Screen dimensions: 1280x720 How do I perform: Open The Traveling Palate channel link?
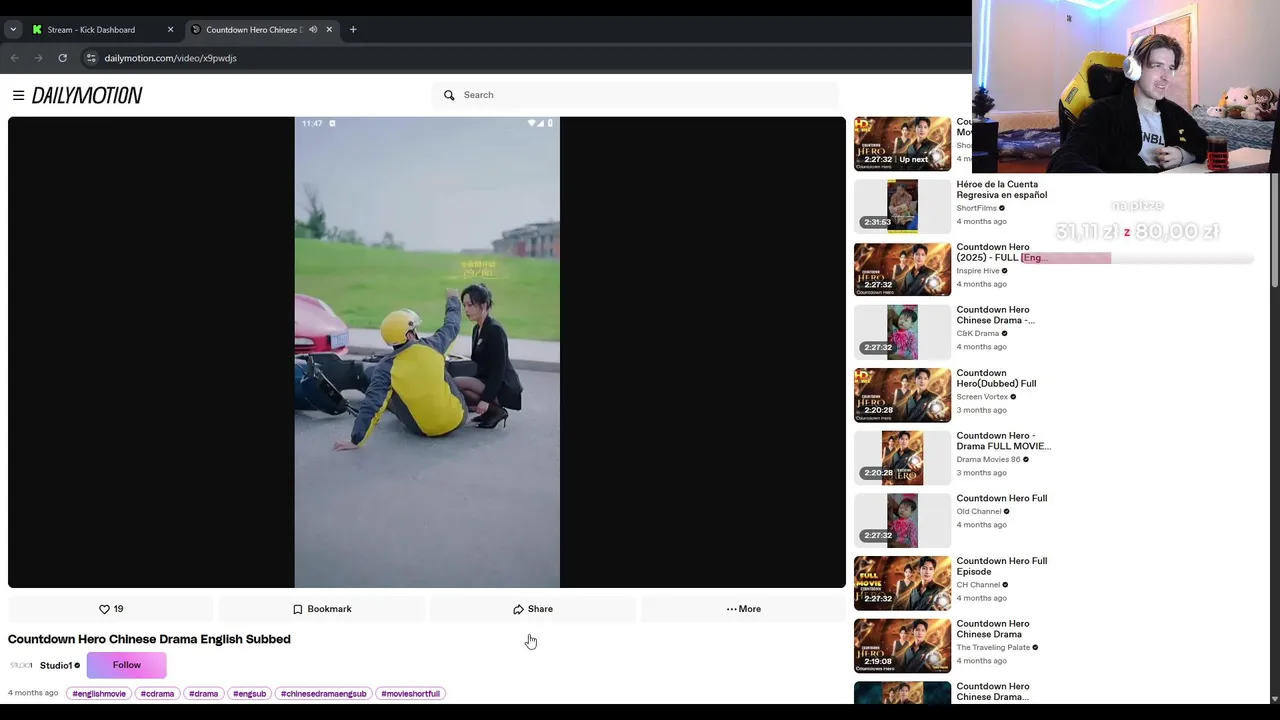pos(993,648)
